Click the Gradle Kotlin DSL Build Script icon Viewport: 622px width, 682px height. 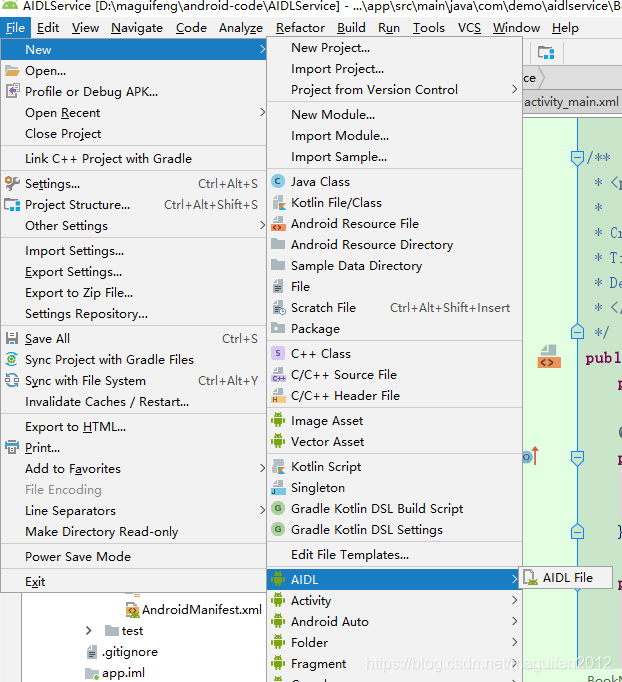pos(278,508)
